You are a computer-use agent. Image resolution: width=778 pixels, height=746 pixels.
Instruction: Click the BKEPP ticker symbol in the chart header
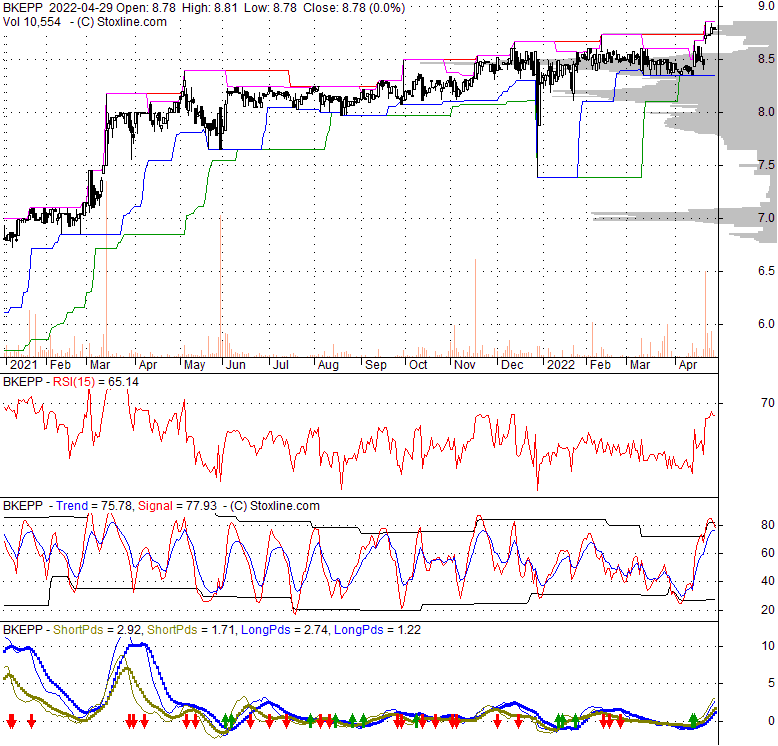click(x=23, y=8)
